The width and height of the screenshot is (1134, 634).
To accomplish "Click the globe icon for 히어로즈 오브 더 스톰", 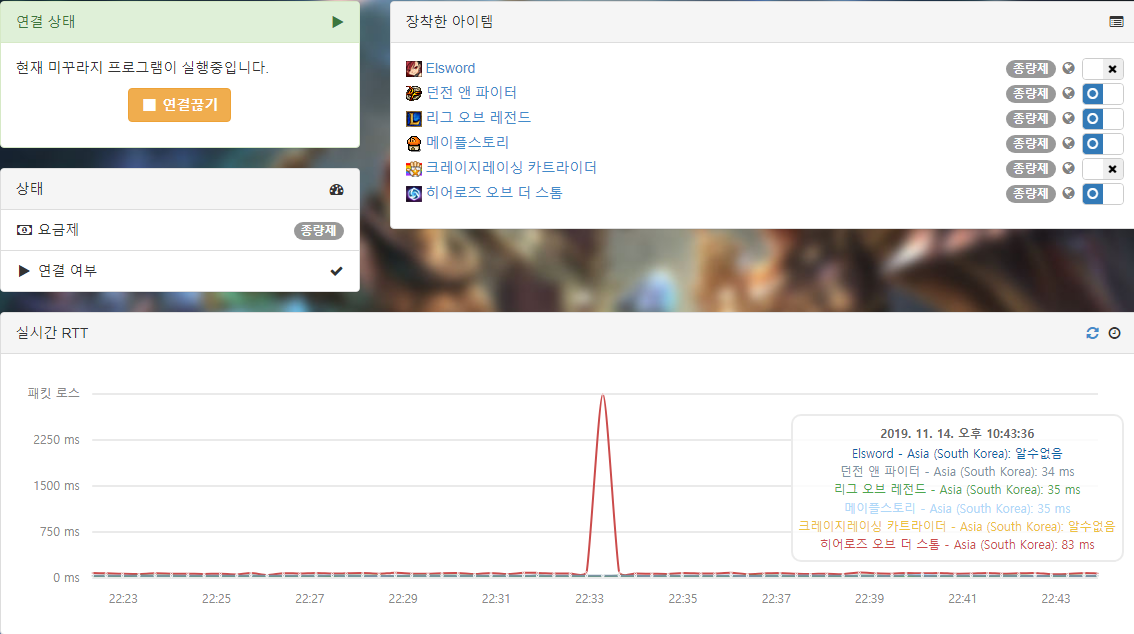I will (x=1068, y=193).
